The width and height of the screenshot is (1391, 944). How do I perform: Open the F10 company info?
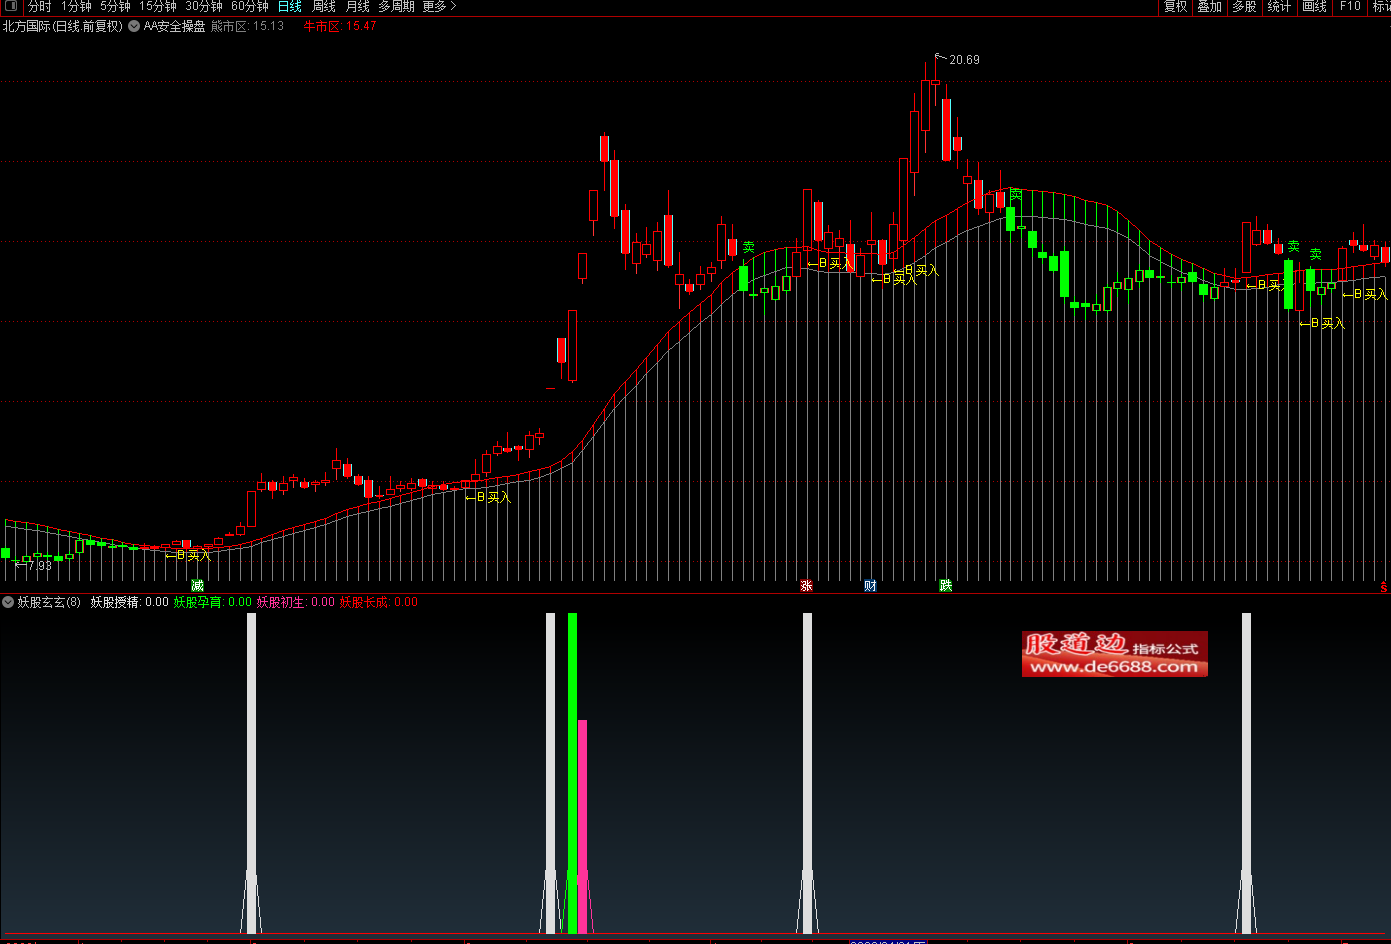click(x=1350, y=7)
